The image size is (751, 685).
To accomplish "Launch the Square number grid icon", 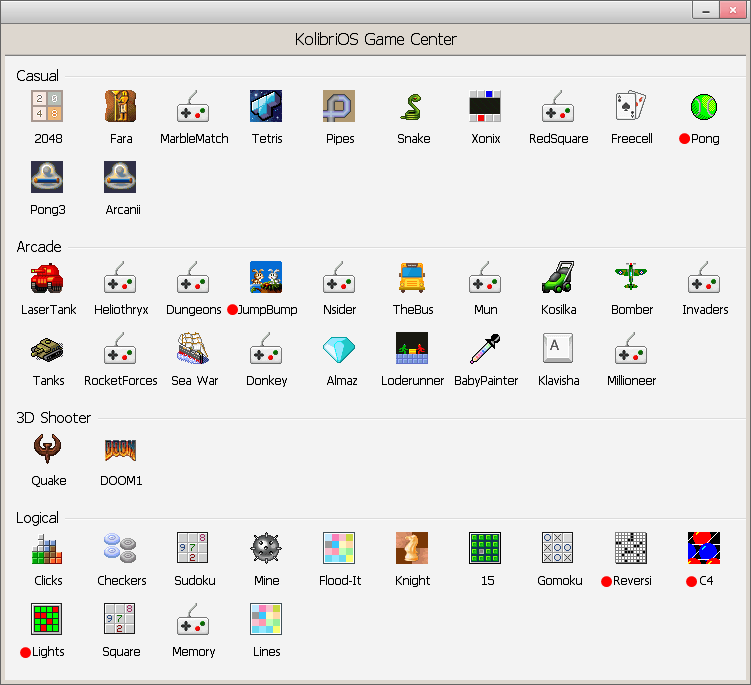I will pyautogui.click(x=120, y=619).
